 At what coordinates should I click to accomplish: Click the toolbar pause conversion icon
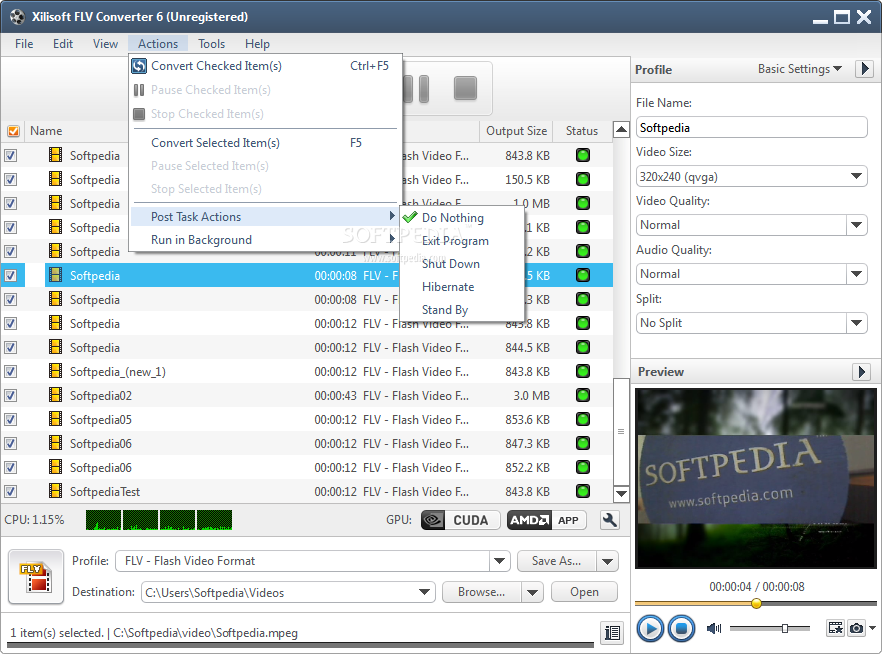click(x=417, y=89)
